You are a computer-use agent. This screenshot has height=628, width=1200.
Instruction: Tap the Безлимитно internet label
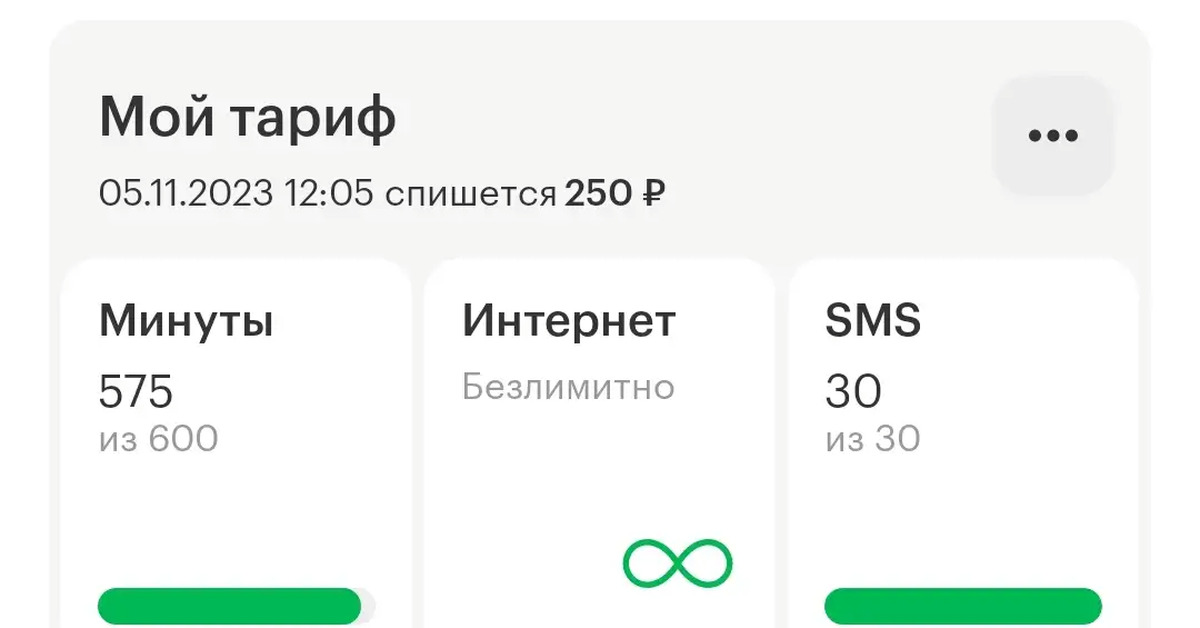click(568, 387)
